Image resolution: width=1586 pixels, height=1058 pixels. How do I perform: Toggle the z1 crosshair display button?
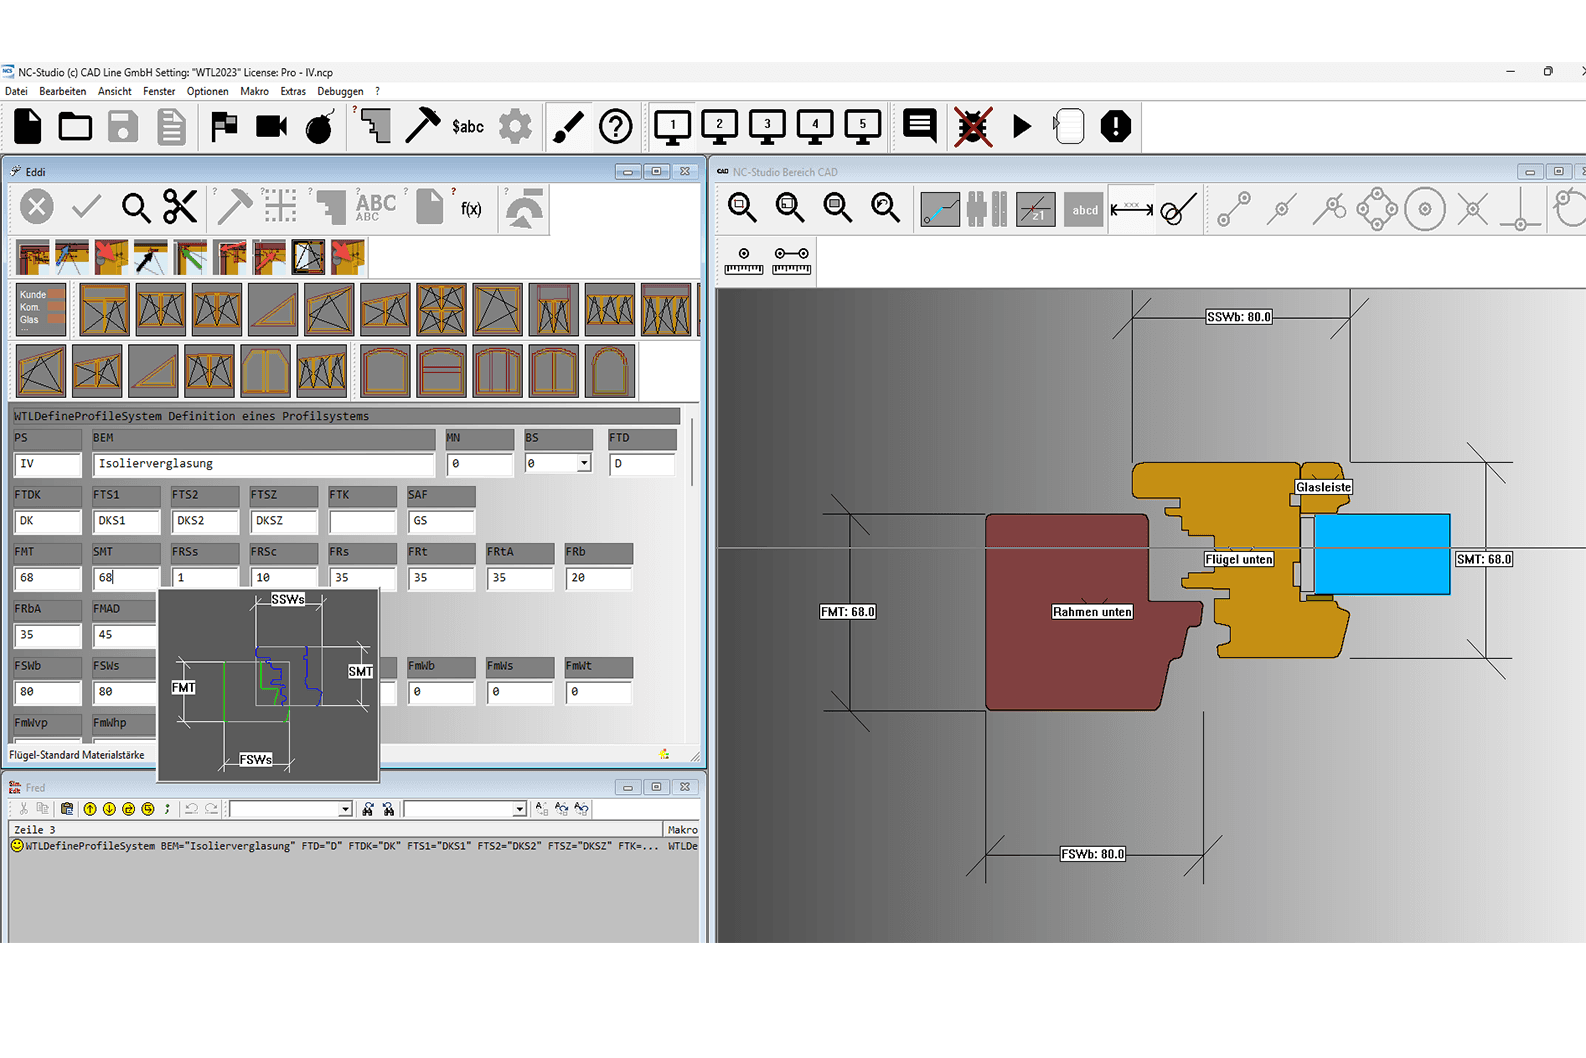click(x=1035, y=209)
